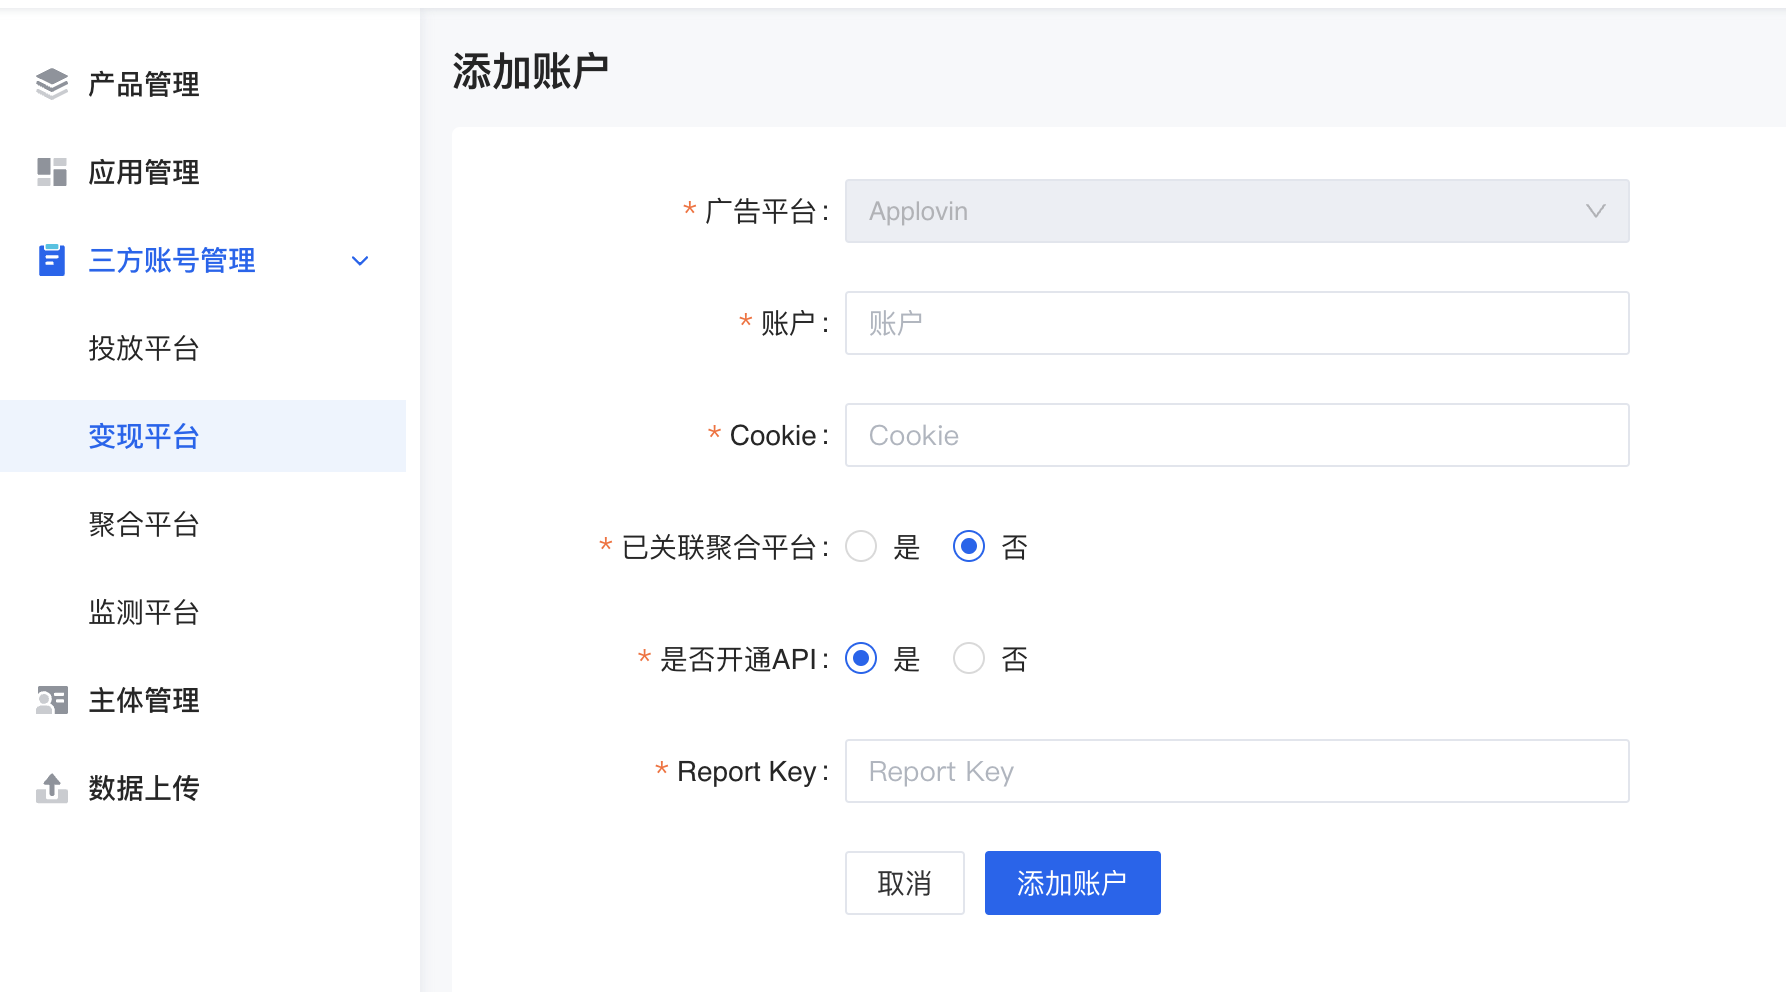Collapse the 三方账号管理 submenu chevron

tap(360, 260)
